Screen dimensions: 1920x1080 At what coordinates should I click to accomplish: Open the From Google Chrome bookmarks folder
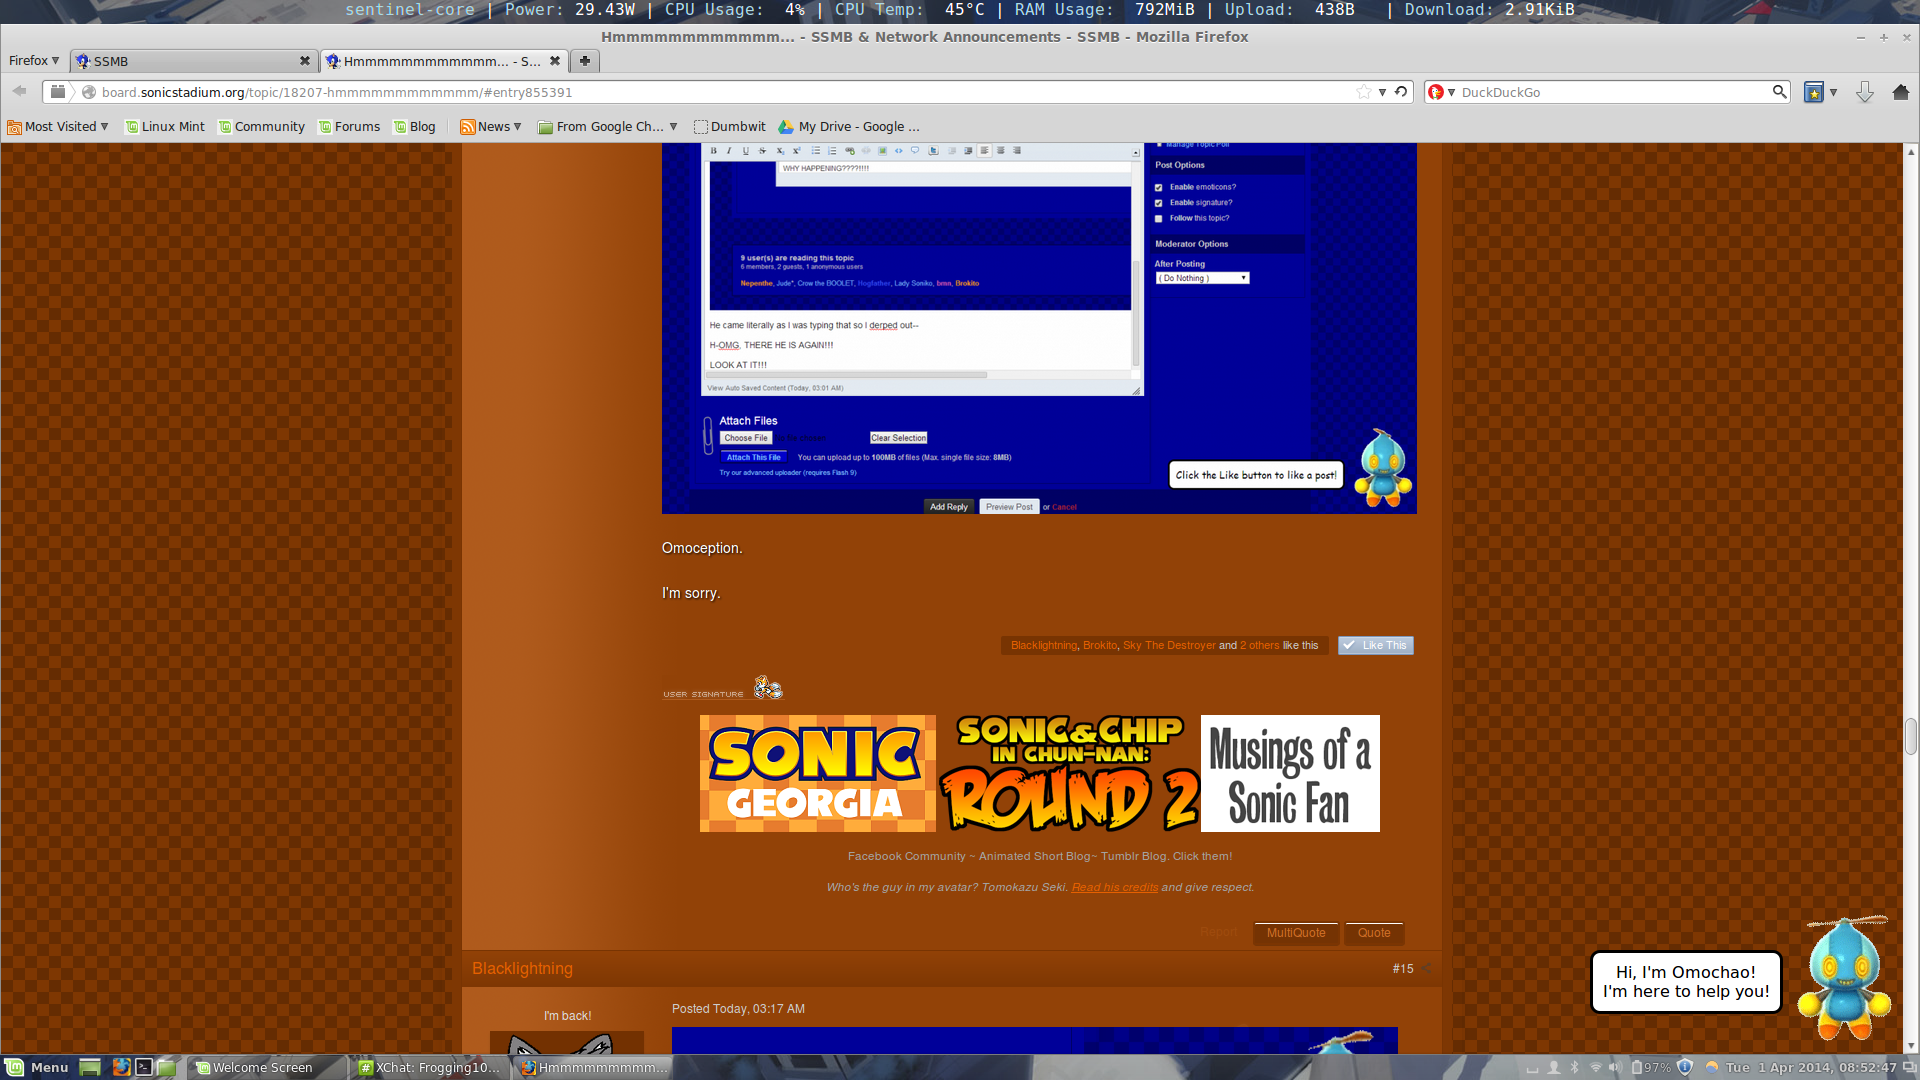coord(608,127)
